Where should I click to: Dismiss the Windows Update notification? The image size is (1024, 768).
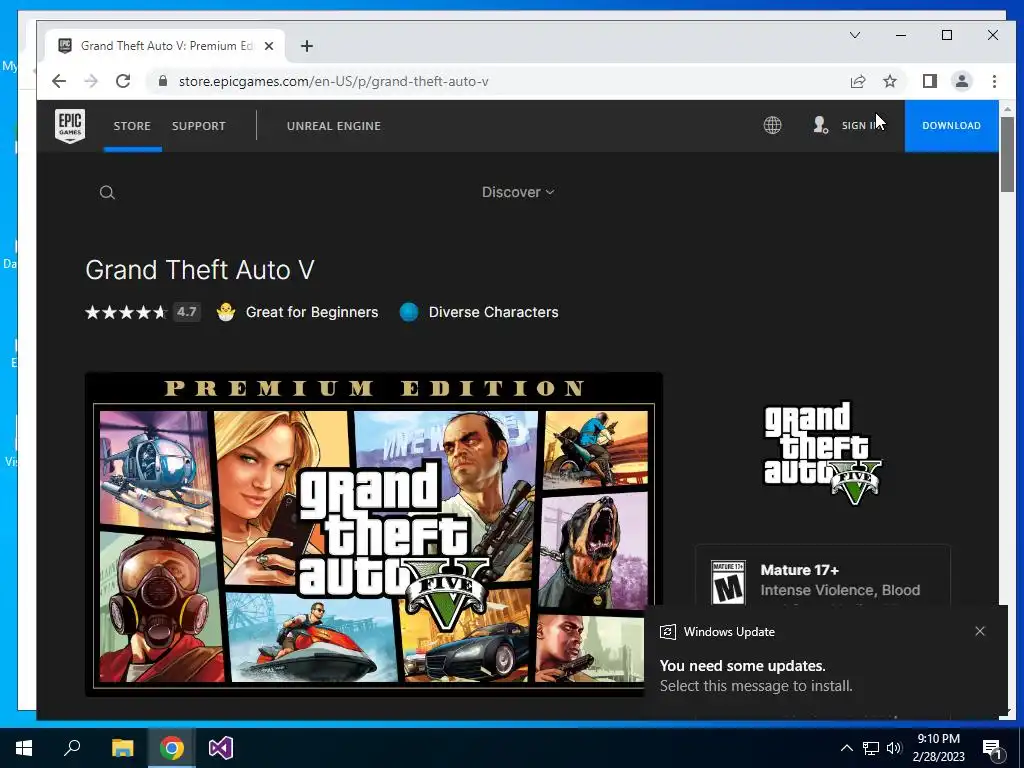(980, 631)
